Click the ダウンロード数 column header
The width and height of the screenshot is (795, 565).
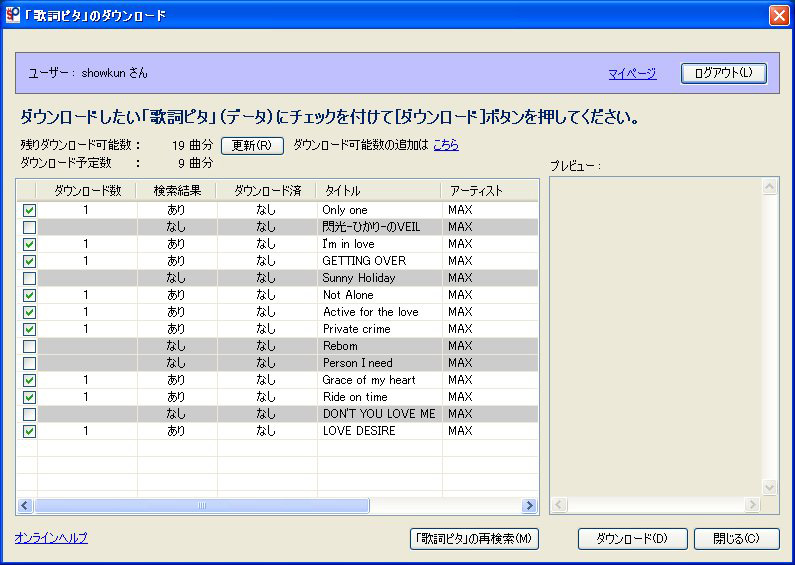pos(87,190)
